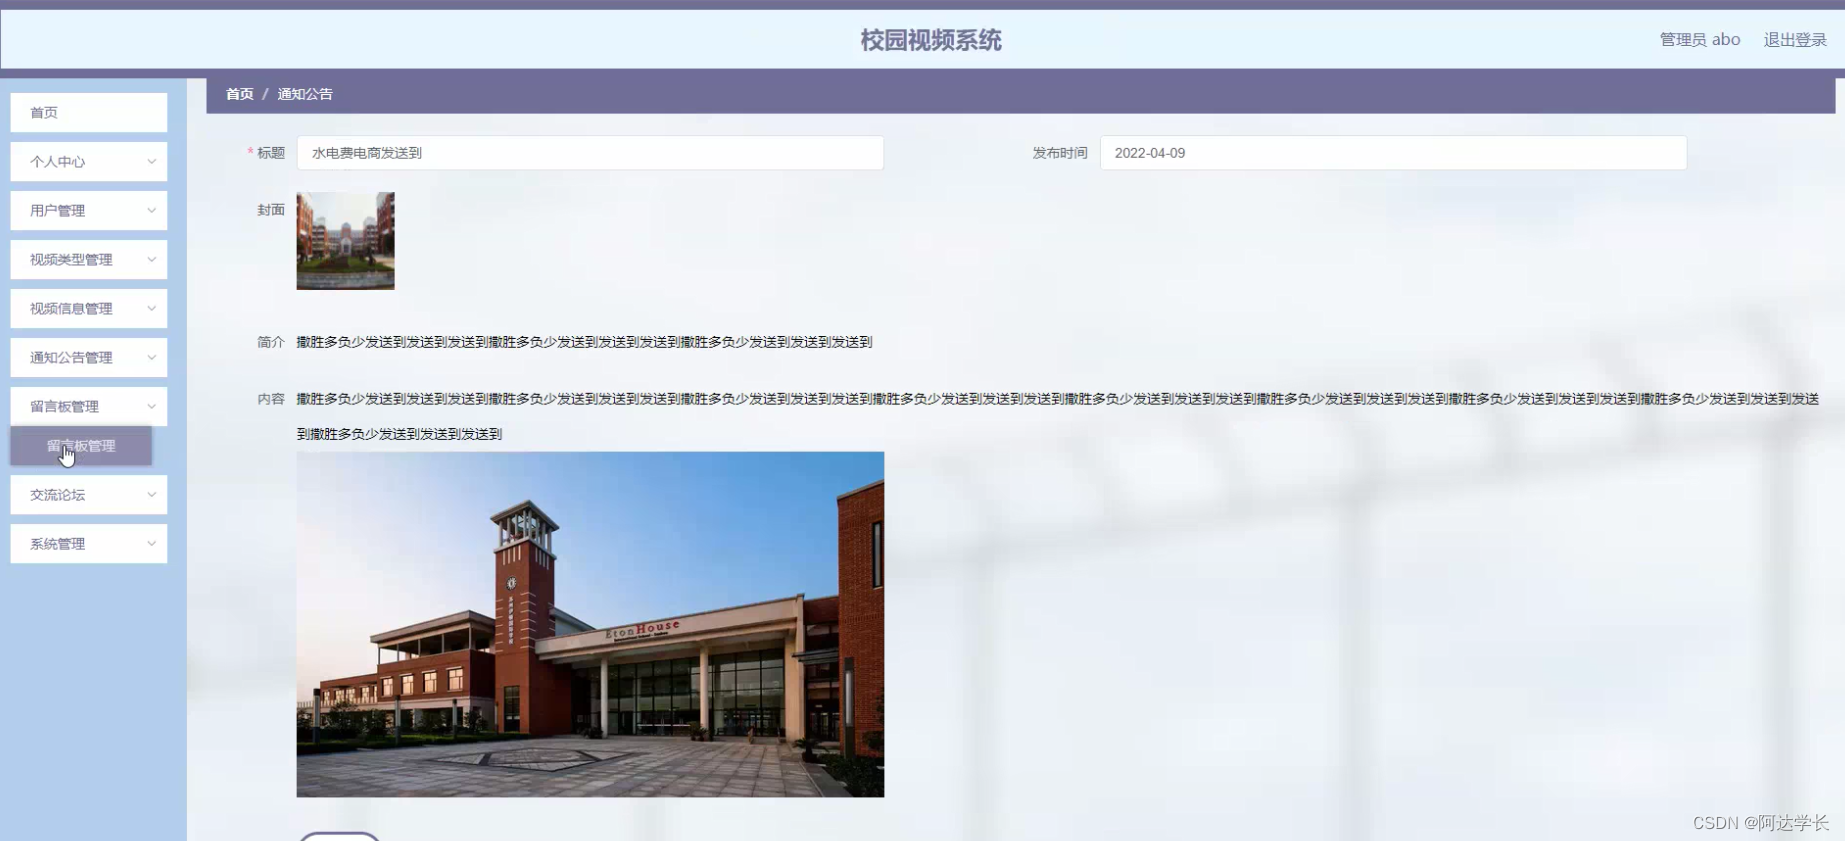The image size is (1845, 841).
Task: Collapse the 留言板管理 parent menu
Action: click(x=88, y=406)
